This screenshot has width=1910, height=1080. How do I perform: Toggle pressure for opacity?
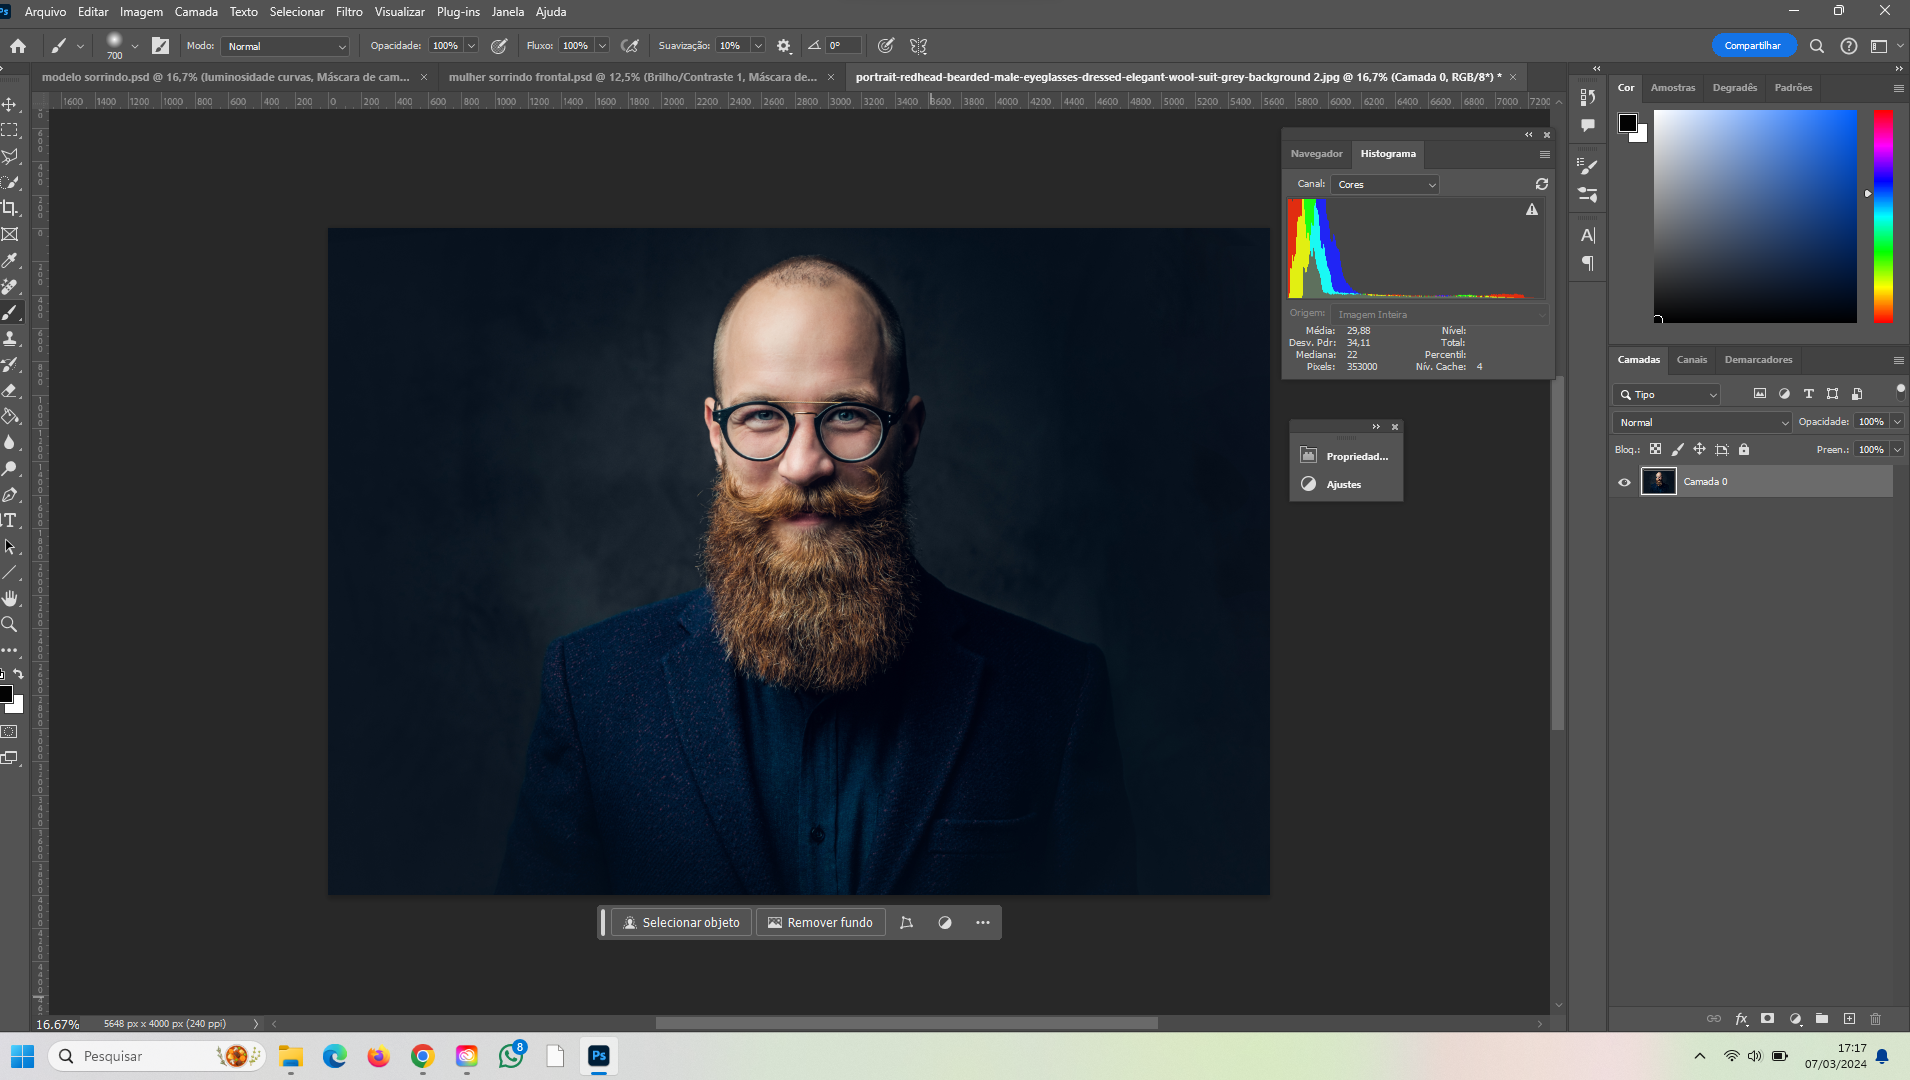499,46
